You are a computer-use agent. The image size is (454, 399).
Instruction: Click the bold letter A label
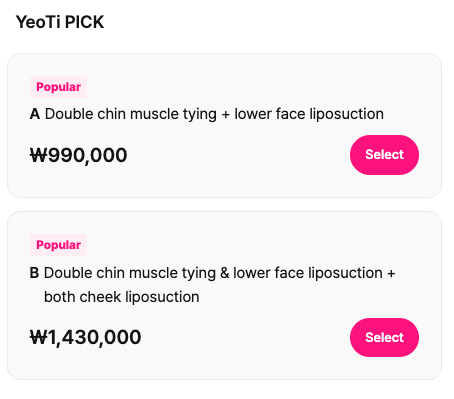35,114
